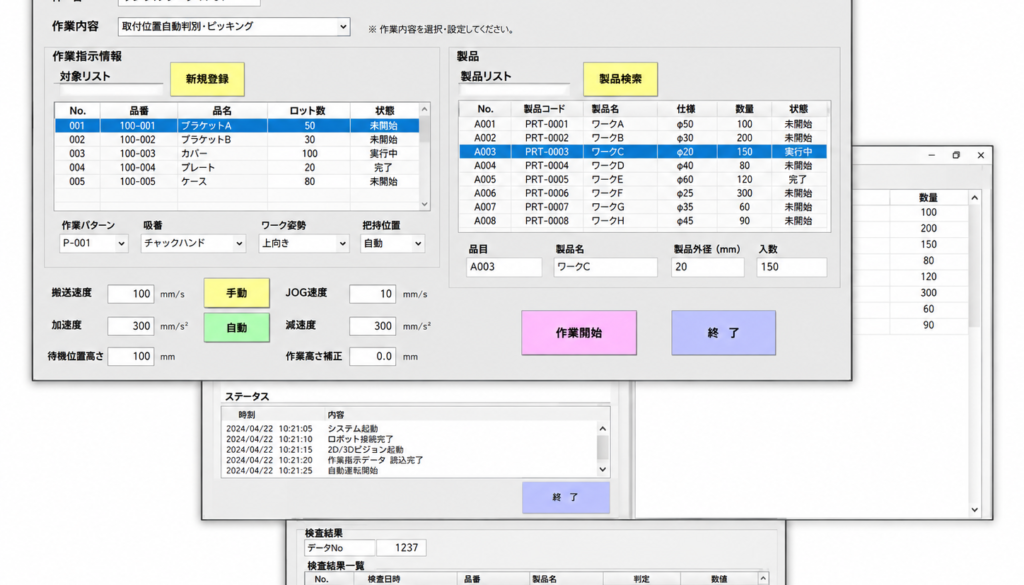This screenshot has height=585, width=1024.
Task: Click the 搬送速度 input field
Action: coord(131,294)
